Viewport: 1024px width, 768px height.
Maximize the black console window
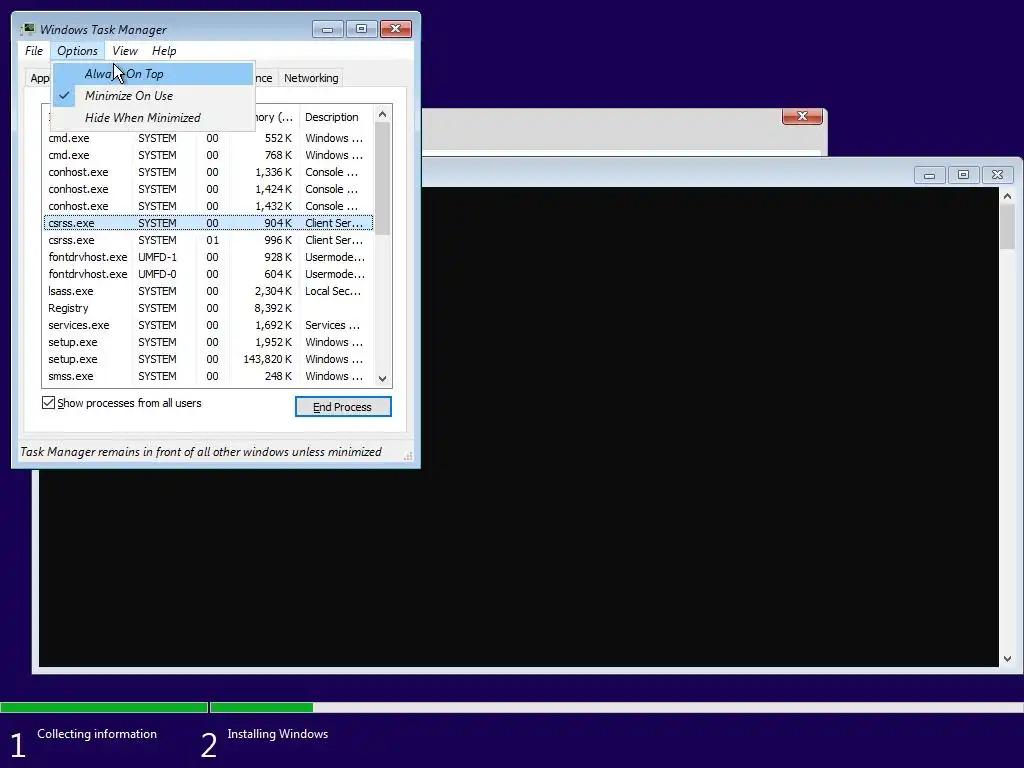(963, 175)
